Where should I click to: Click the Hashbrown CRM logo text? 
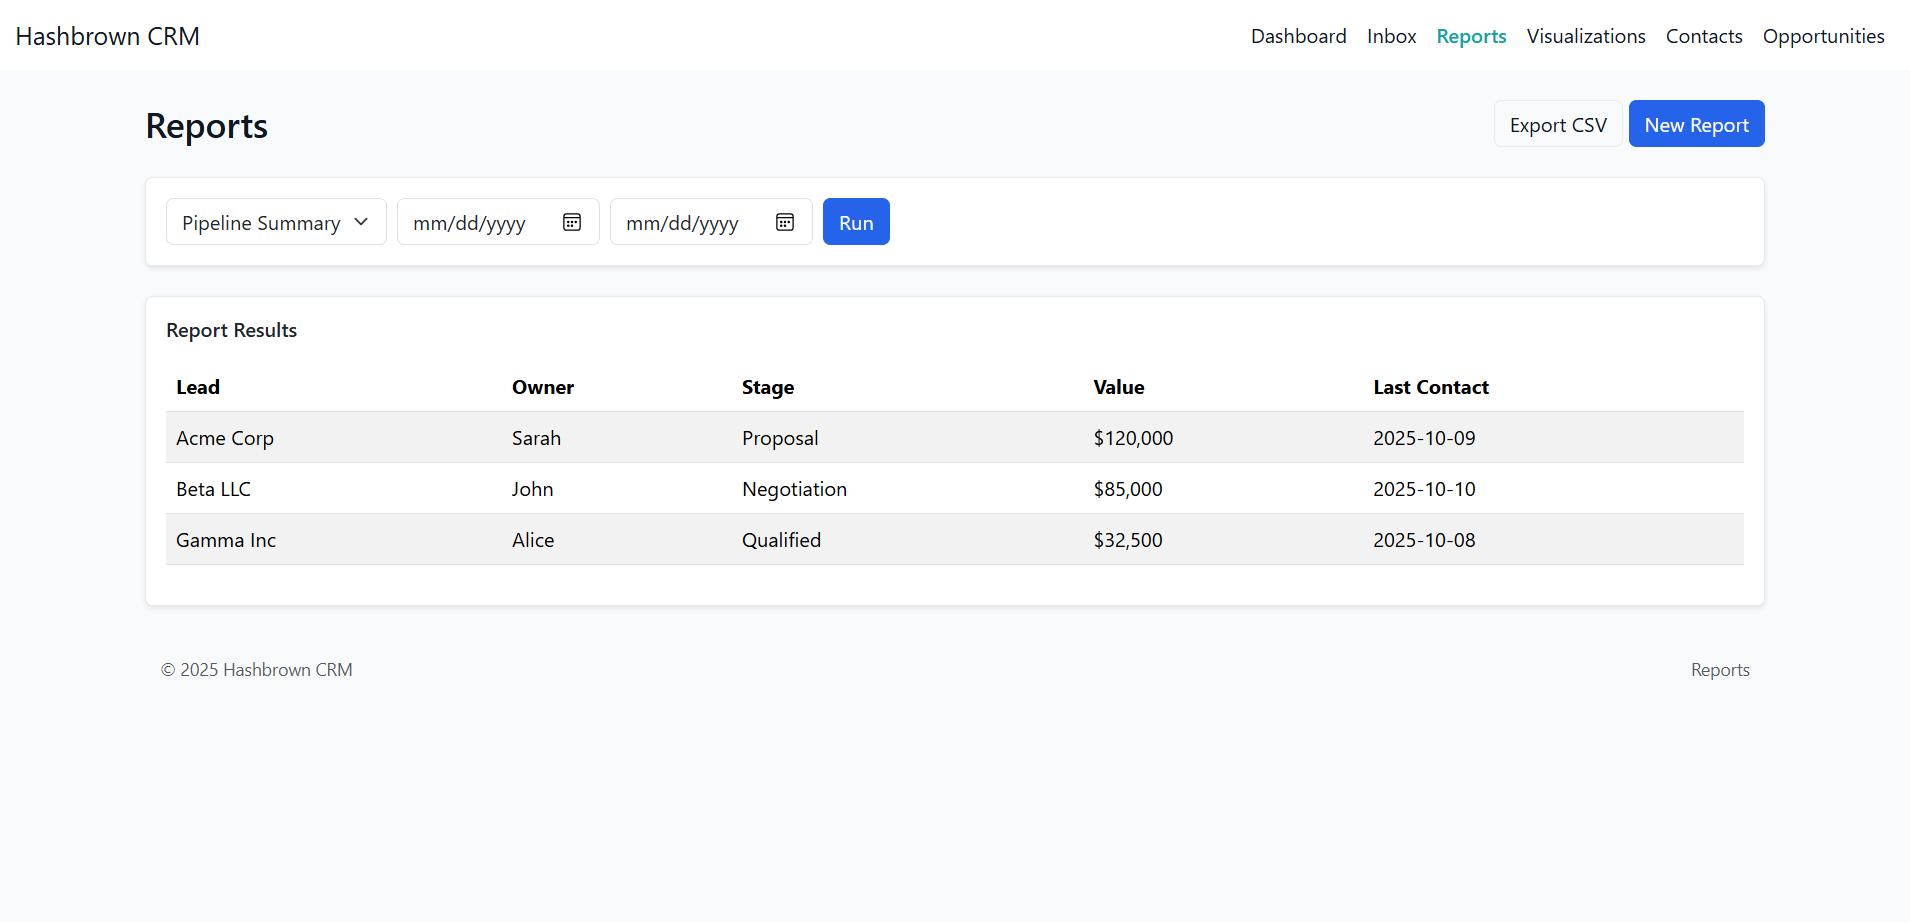(x=108, y=36)
